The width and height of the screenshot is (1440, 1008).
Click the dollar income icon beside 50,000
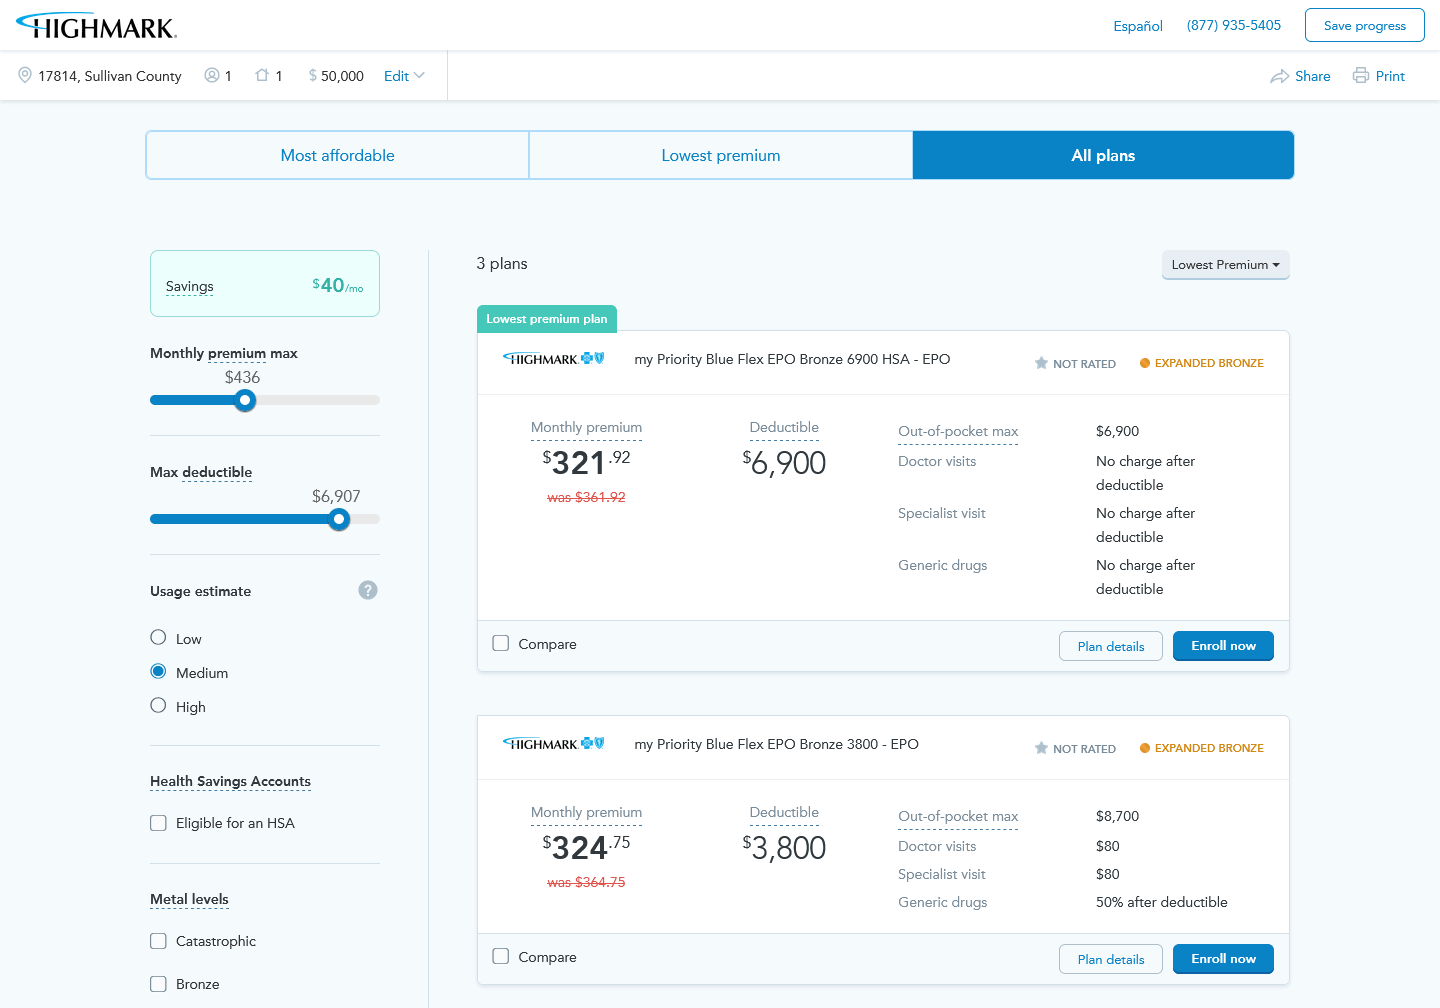[x=313, y=75]
